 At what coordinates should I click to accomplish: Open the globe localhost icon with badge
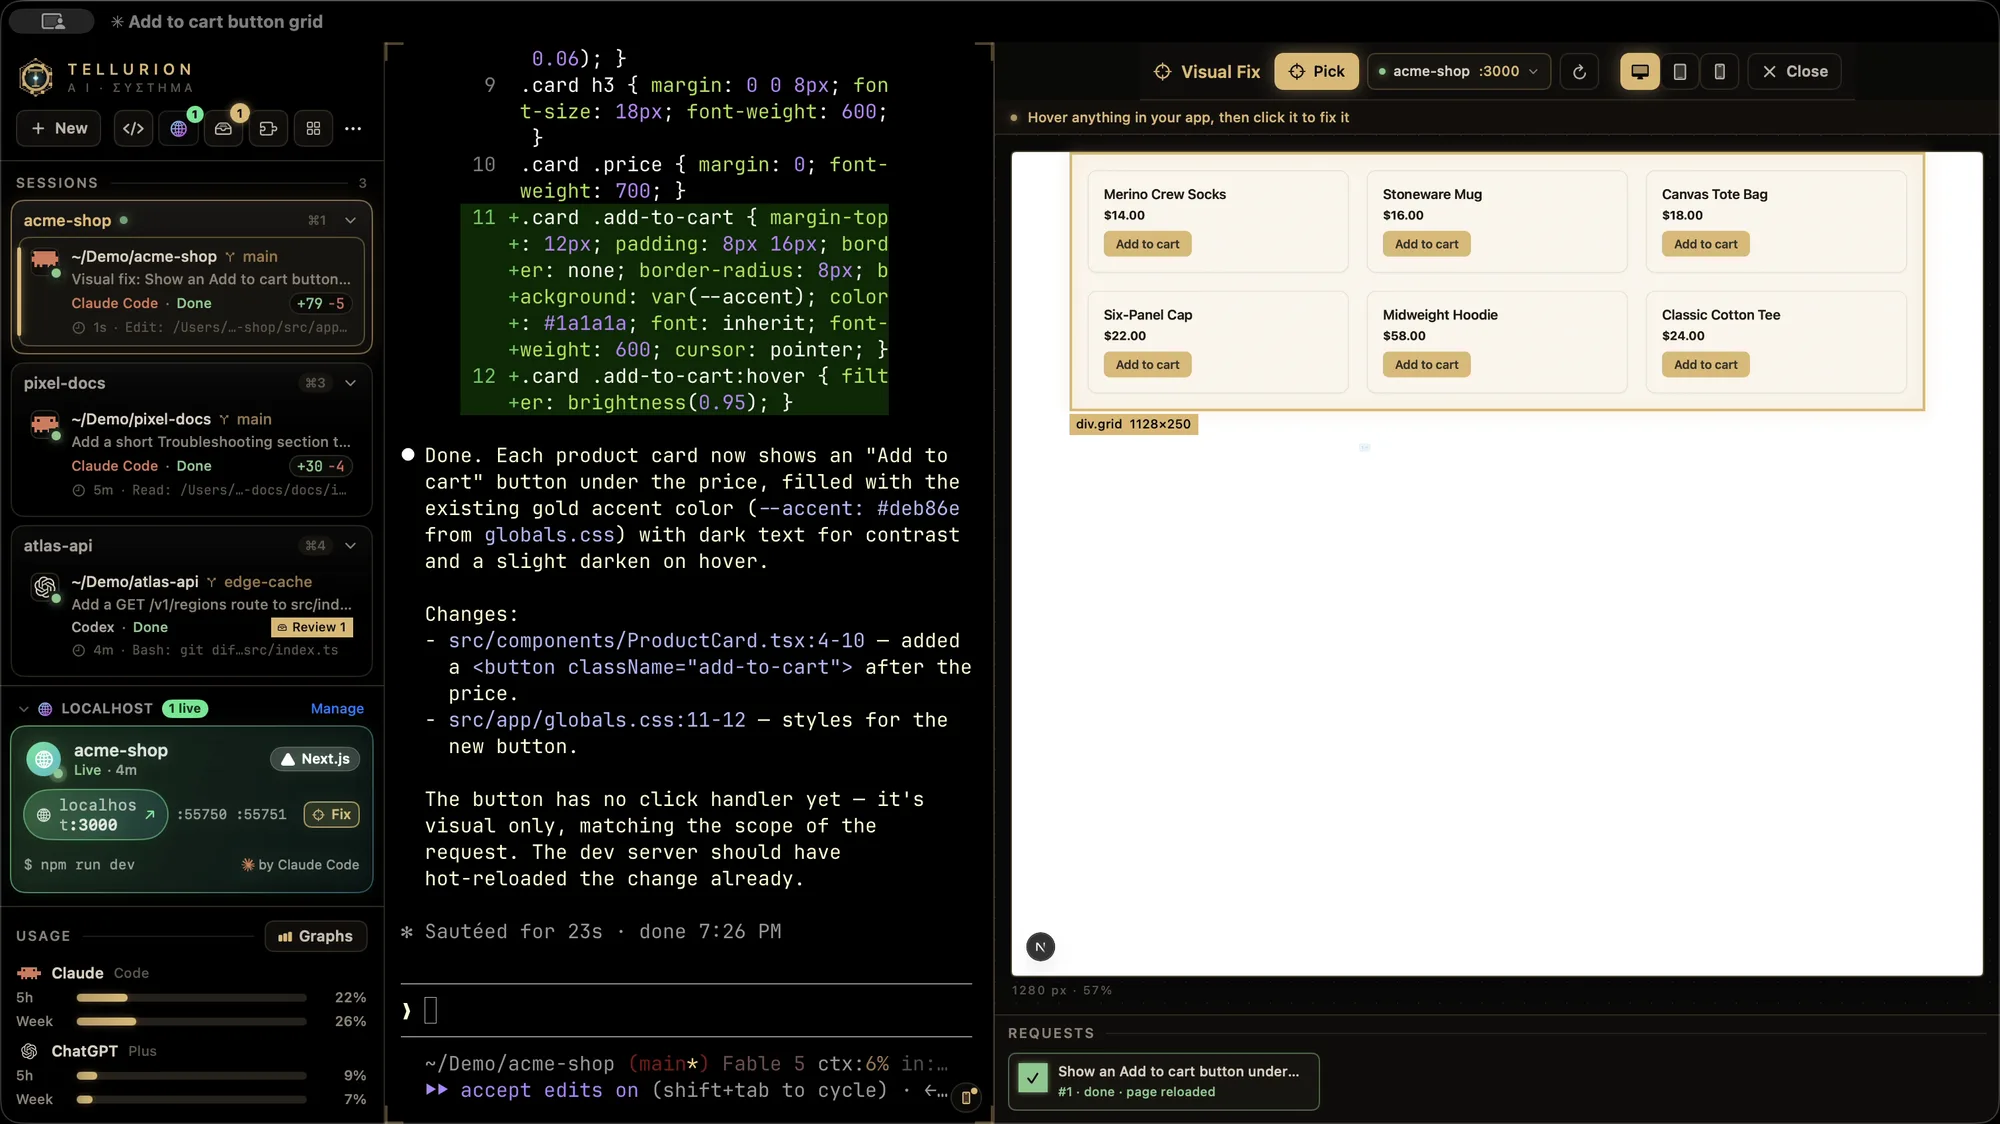point(179,128)
